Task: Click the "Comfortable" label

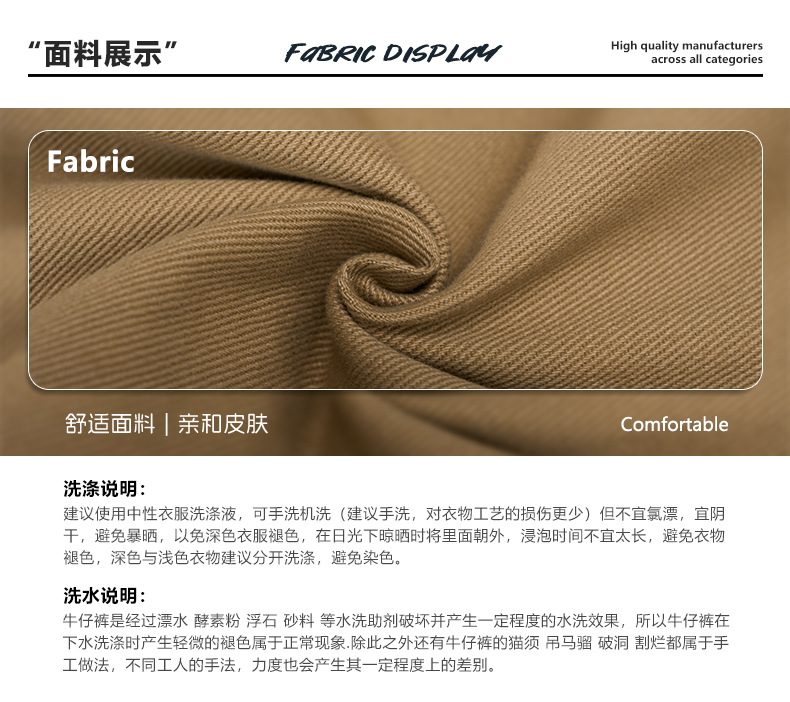Action: [x=674, y=424]
